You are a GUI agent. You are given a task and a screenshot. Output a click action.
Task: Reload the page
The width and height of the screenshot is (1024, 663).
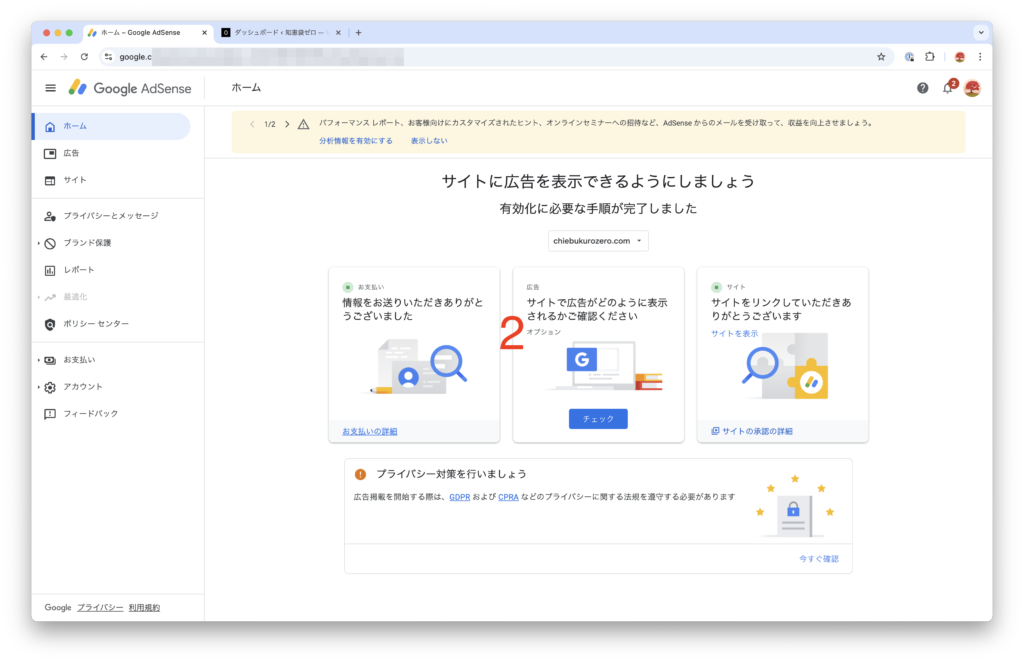click(84, 57)
